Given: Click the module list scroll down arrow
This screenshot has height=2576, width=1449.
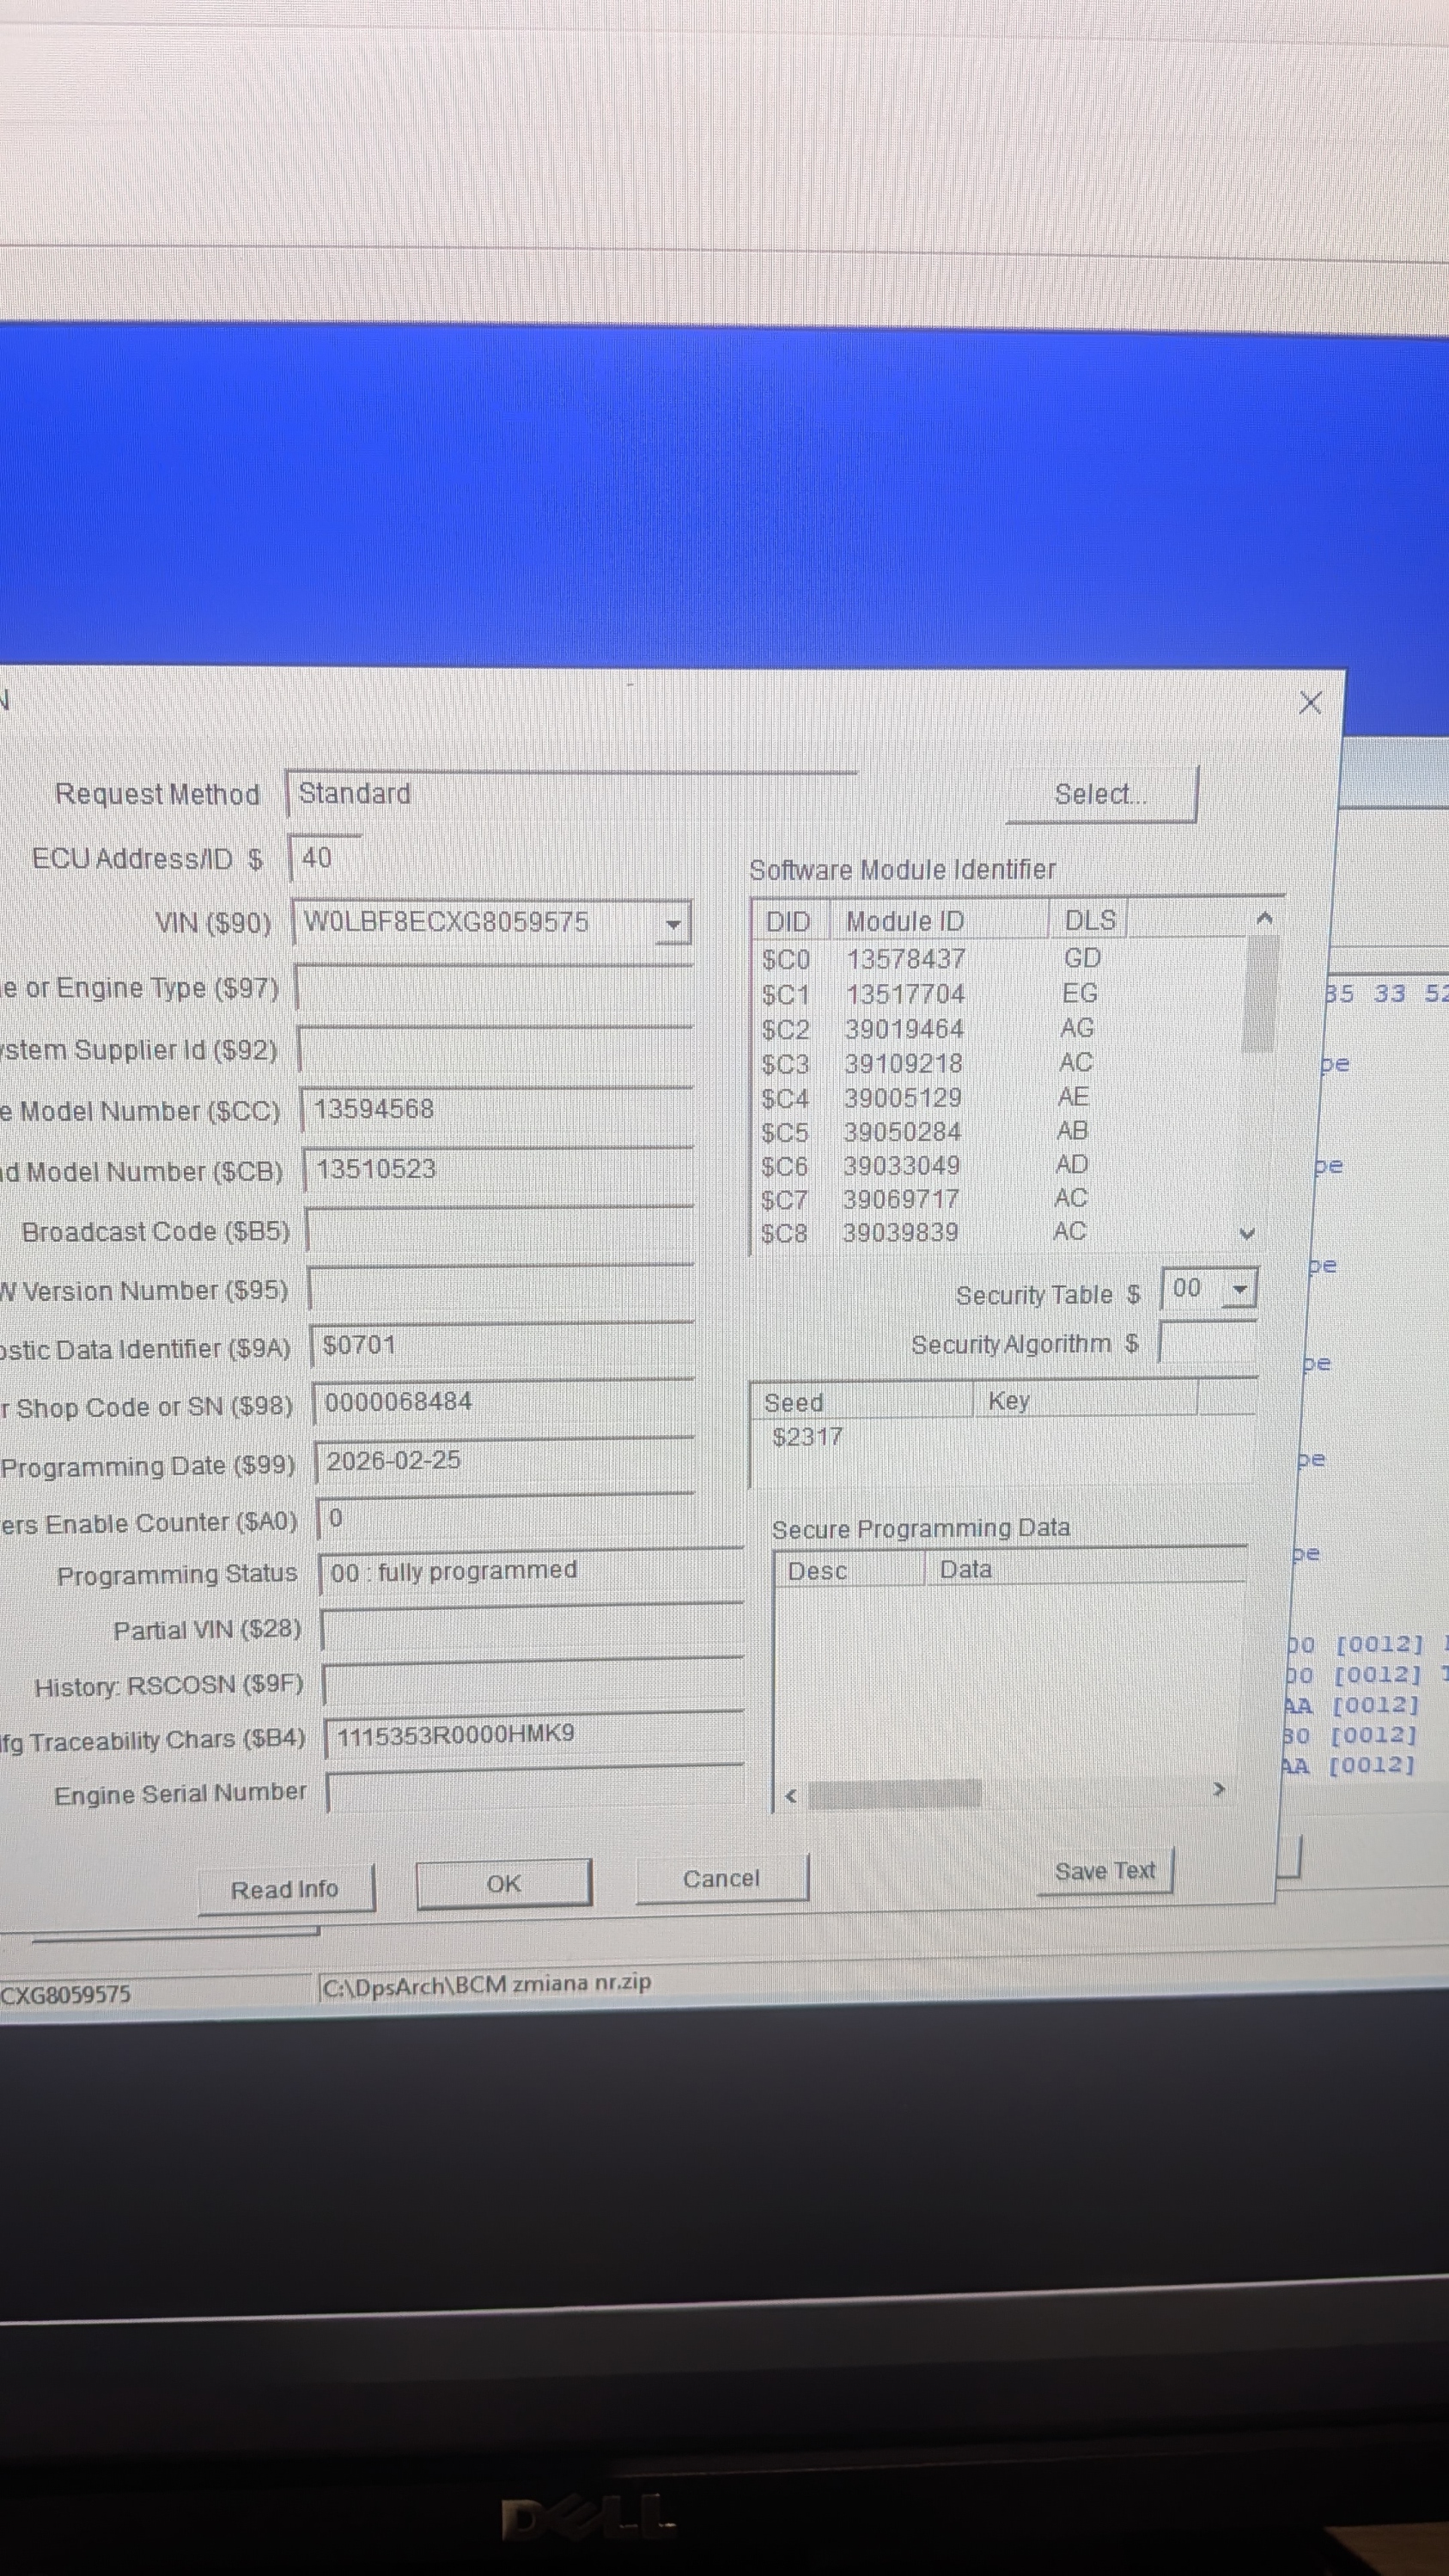Looking at the screenshot, I should pos(1247,1233).
